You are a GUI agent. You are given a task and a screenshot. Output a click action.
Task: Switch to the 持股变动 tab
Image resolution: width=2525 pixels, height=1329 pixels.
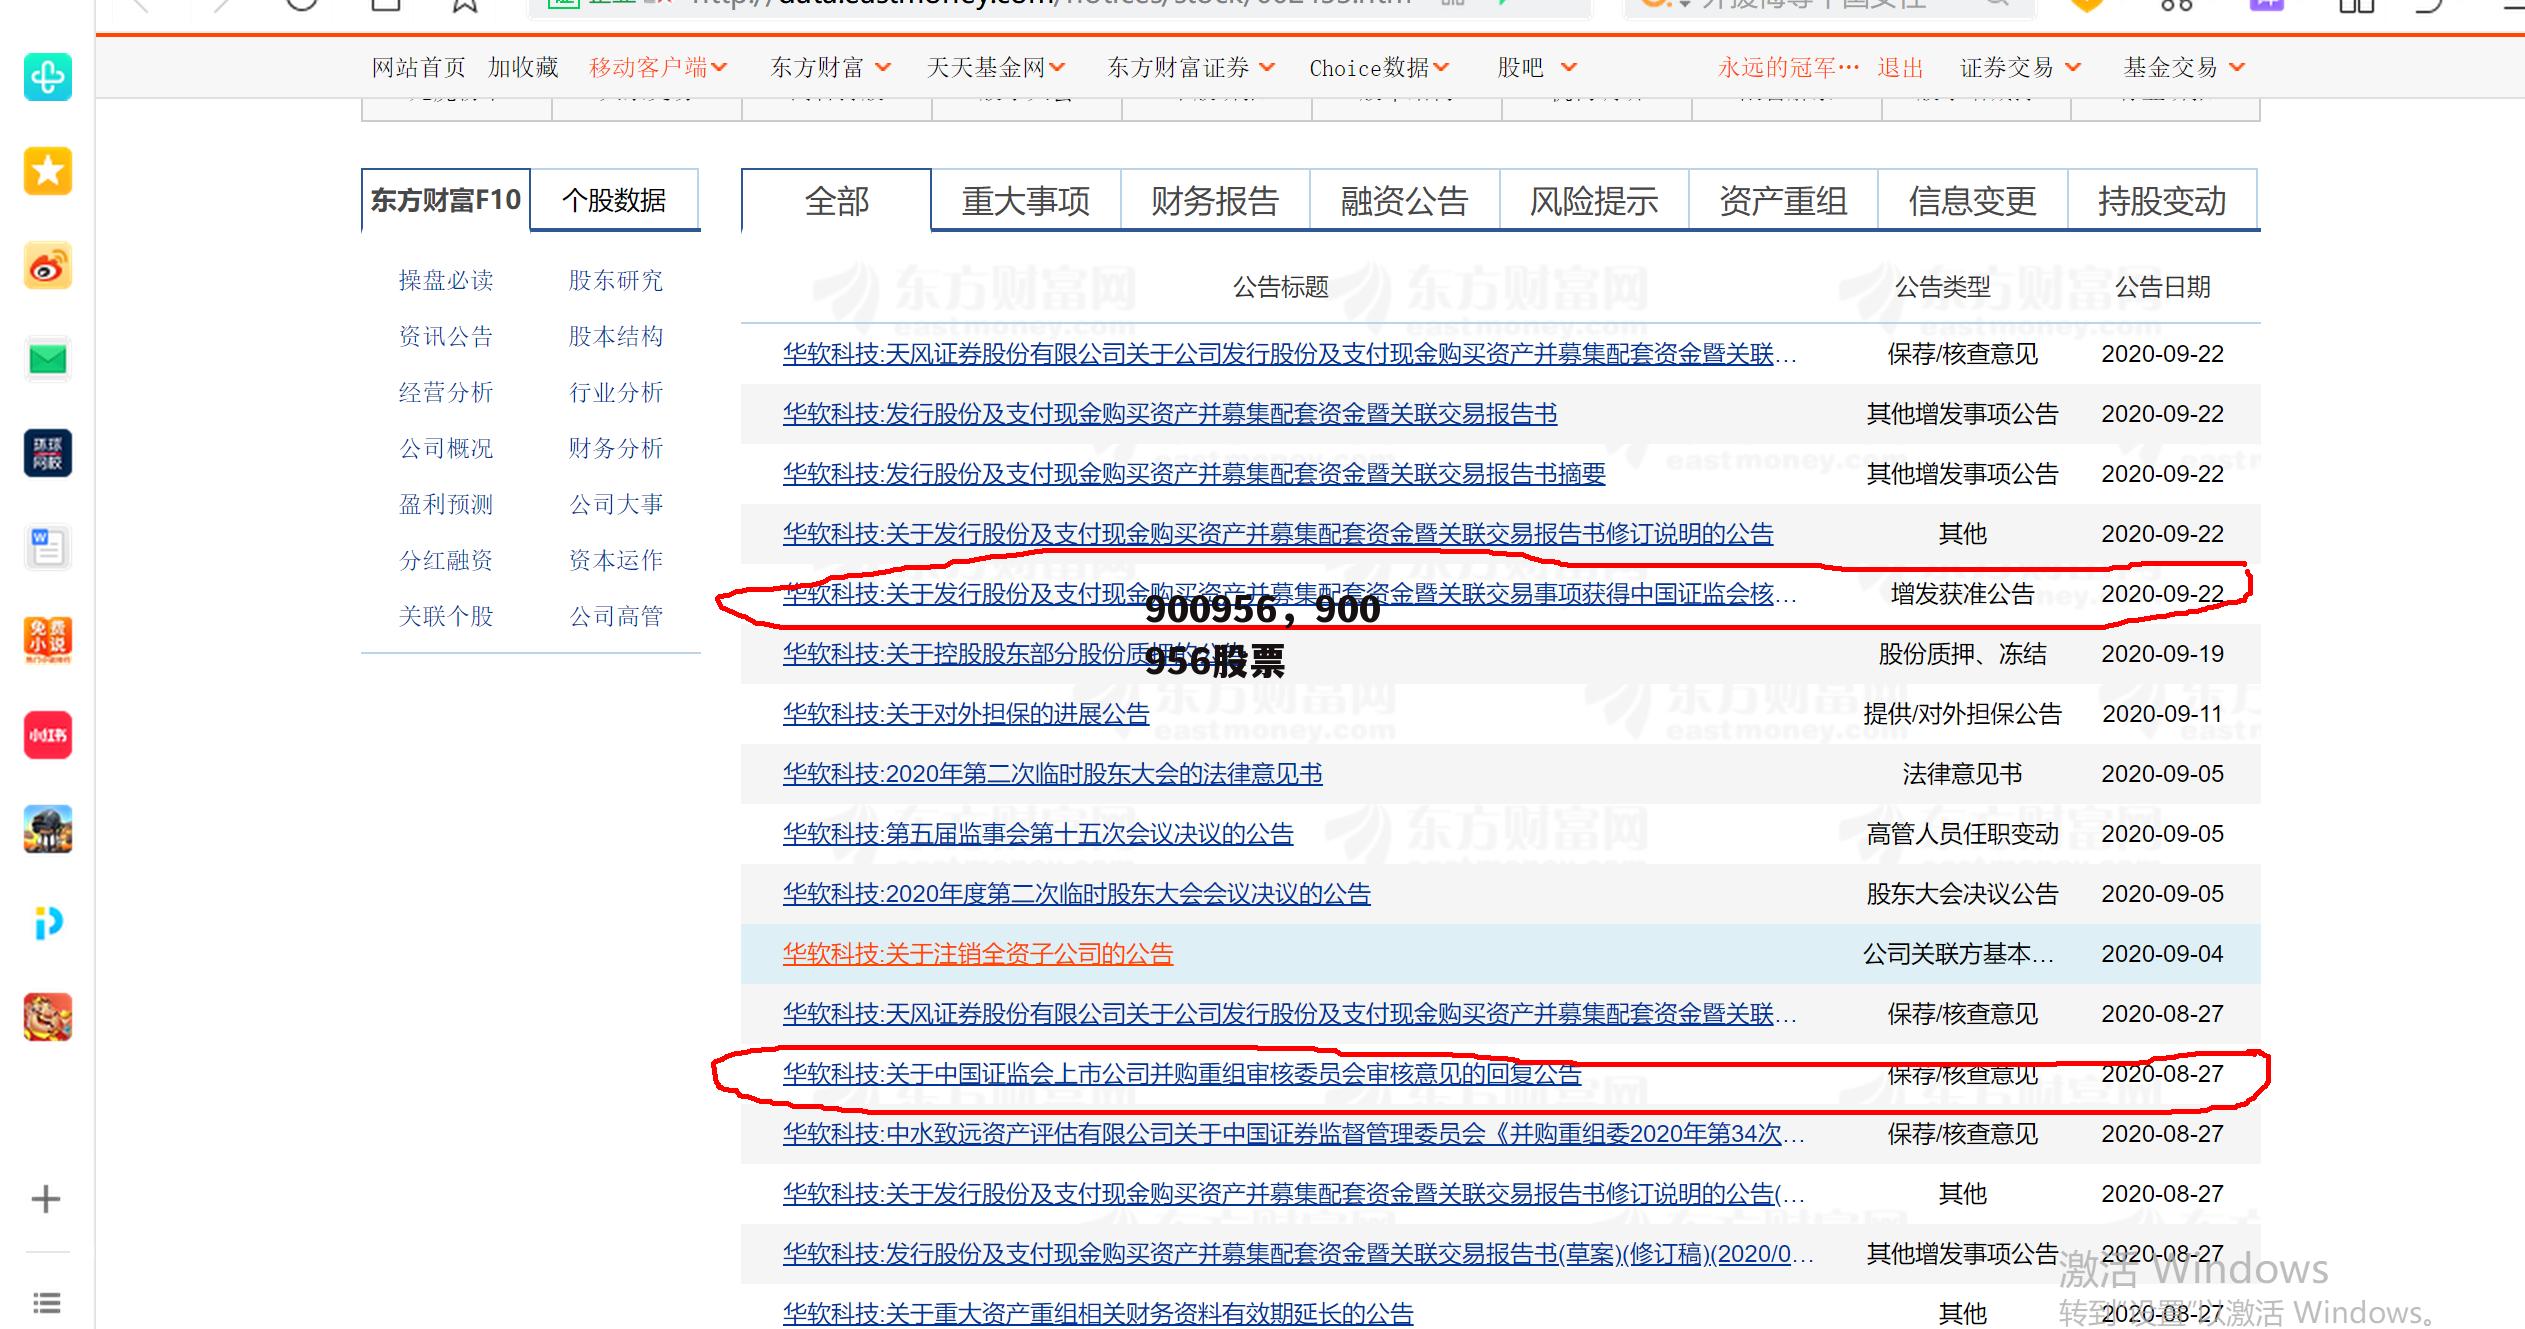click(x=2163, y=201)
